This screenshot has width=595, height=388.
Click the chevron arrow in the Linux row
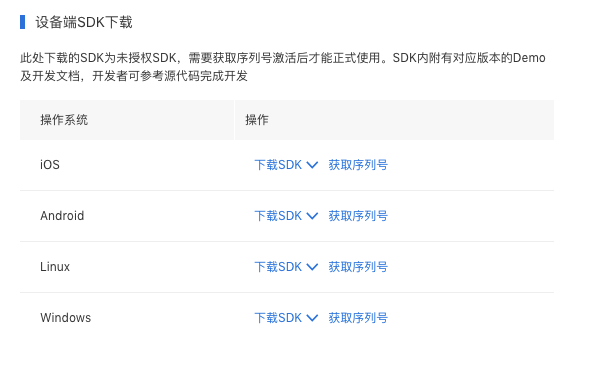point(312,267)
